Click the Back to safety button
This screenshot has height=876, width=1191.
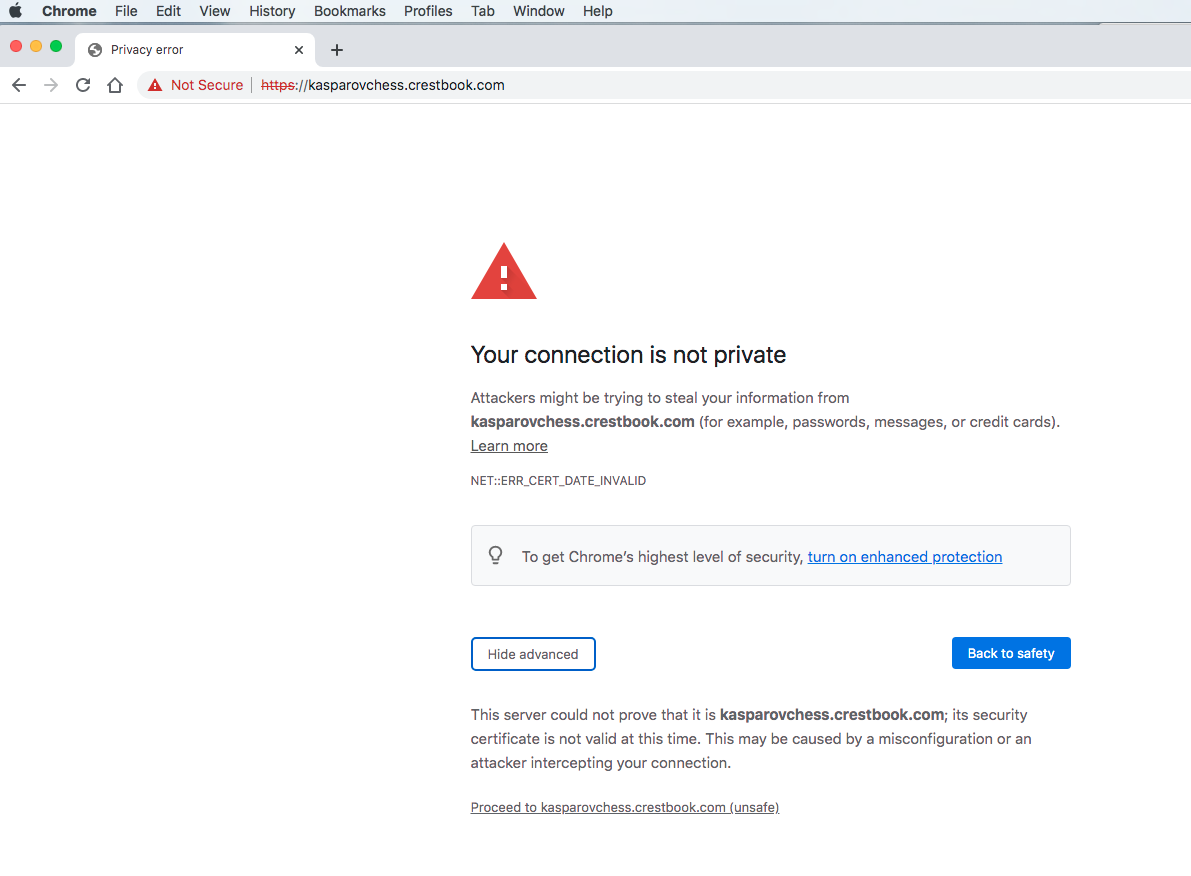click(1010, 653)
